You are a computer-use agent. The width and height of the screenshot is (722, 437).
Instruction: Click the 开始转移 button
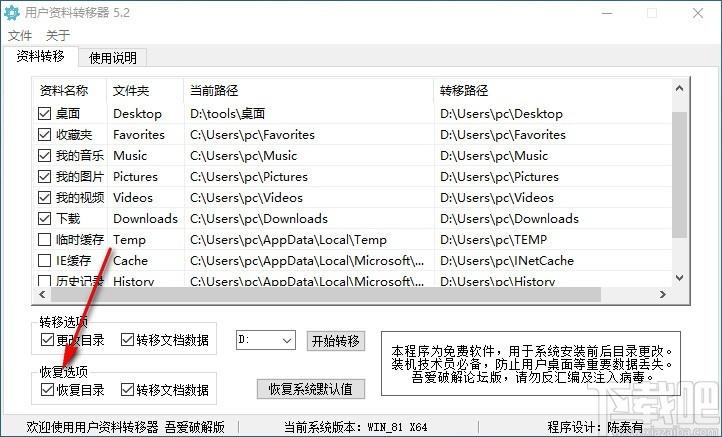point(336,341)
